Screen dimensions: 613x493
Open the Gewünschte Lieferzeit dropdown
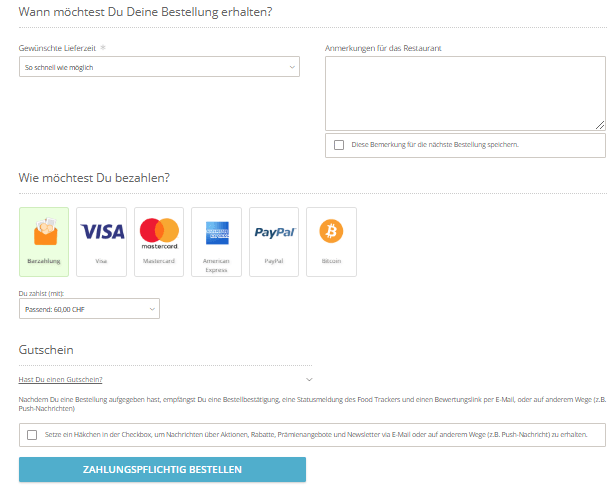pos(159,67)
